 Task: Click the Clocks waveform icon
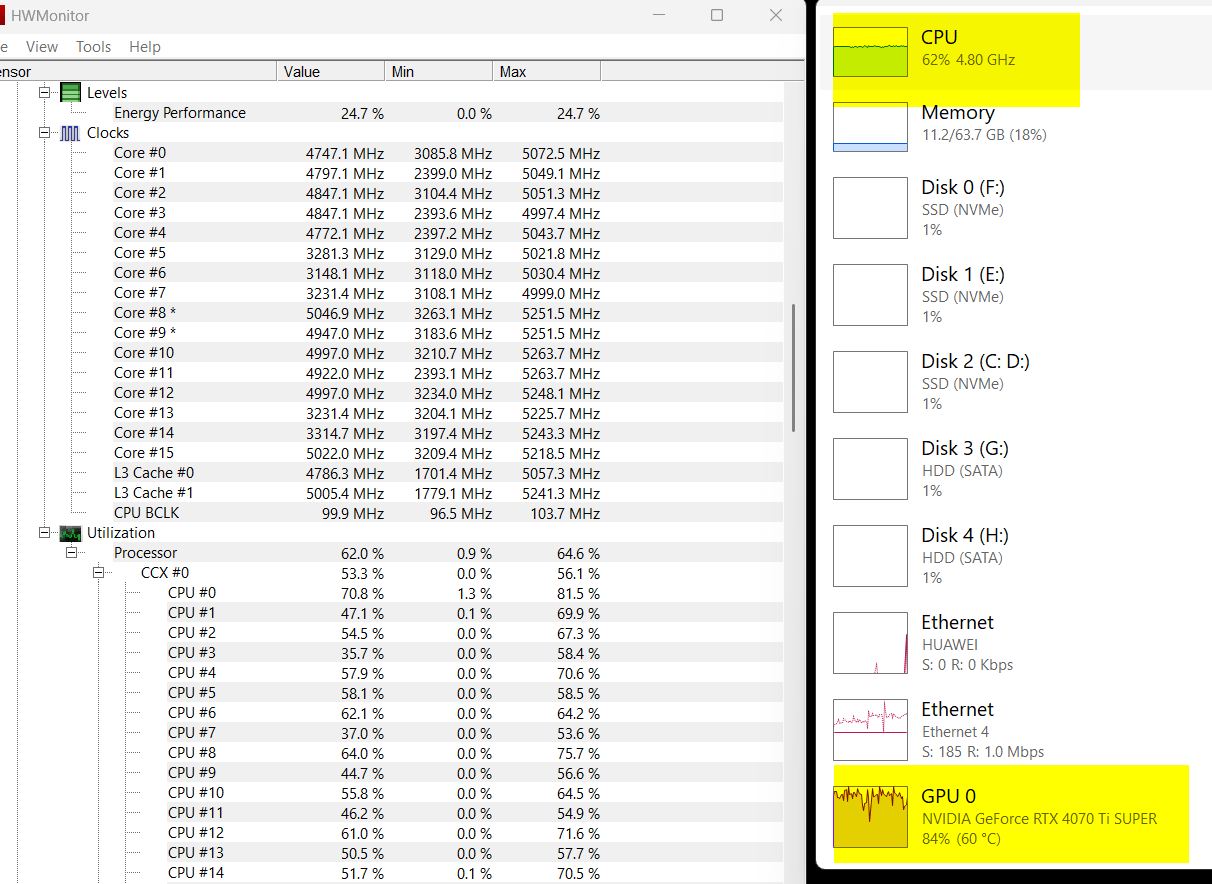(70, 133)
